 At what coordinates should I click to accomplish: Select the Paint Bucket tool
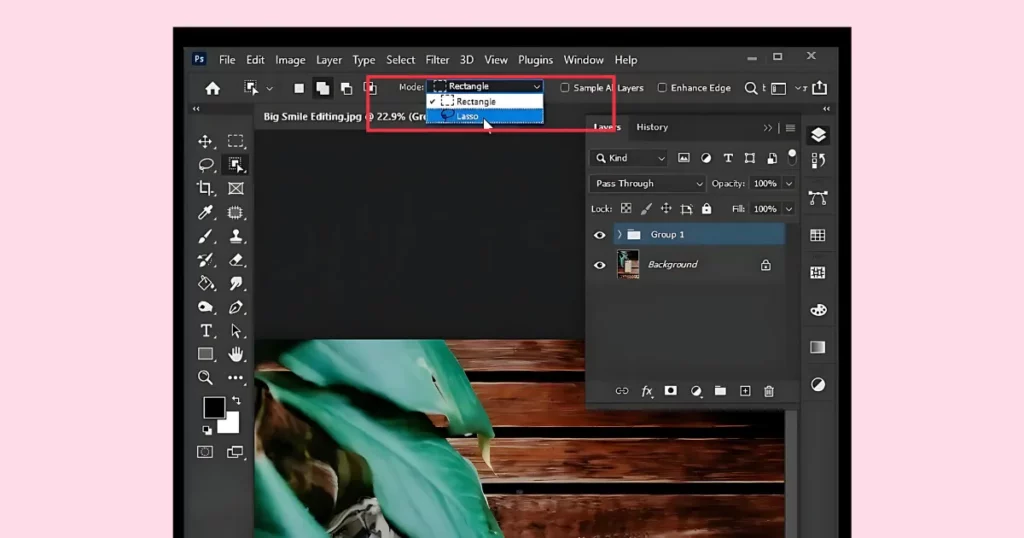click(x=206, y=283)
